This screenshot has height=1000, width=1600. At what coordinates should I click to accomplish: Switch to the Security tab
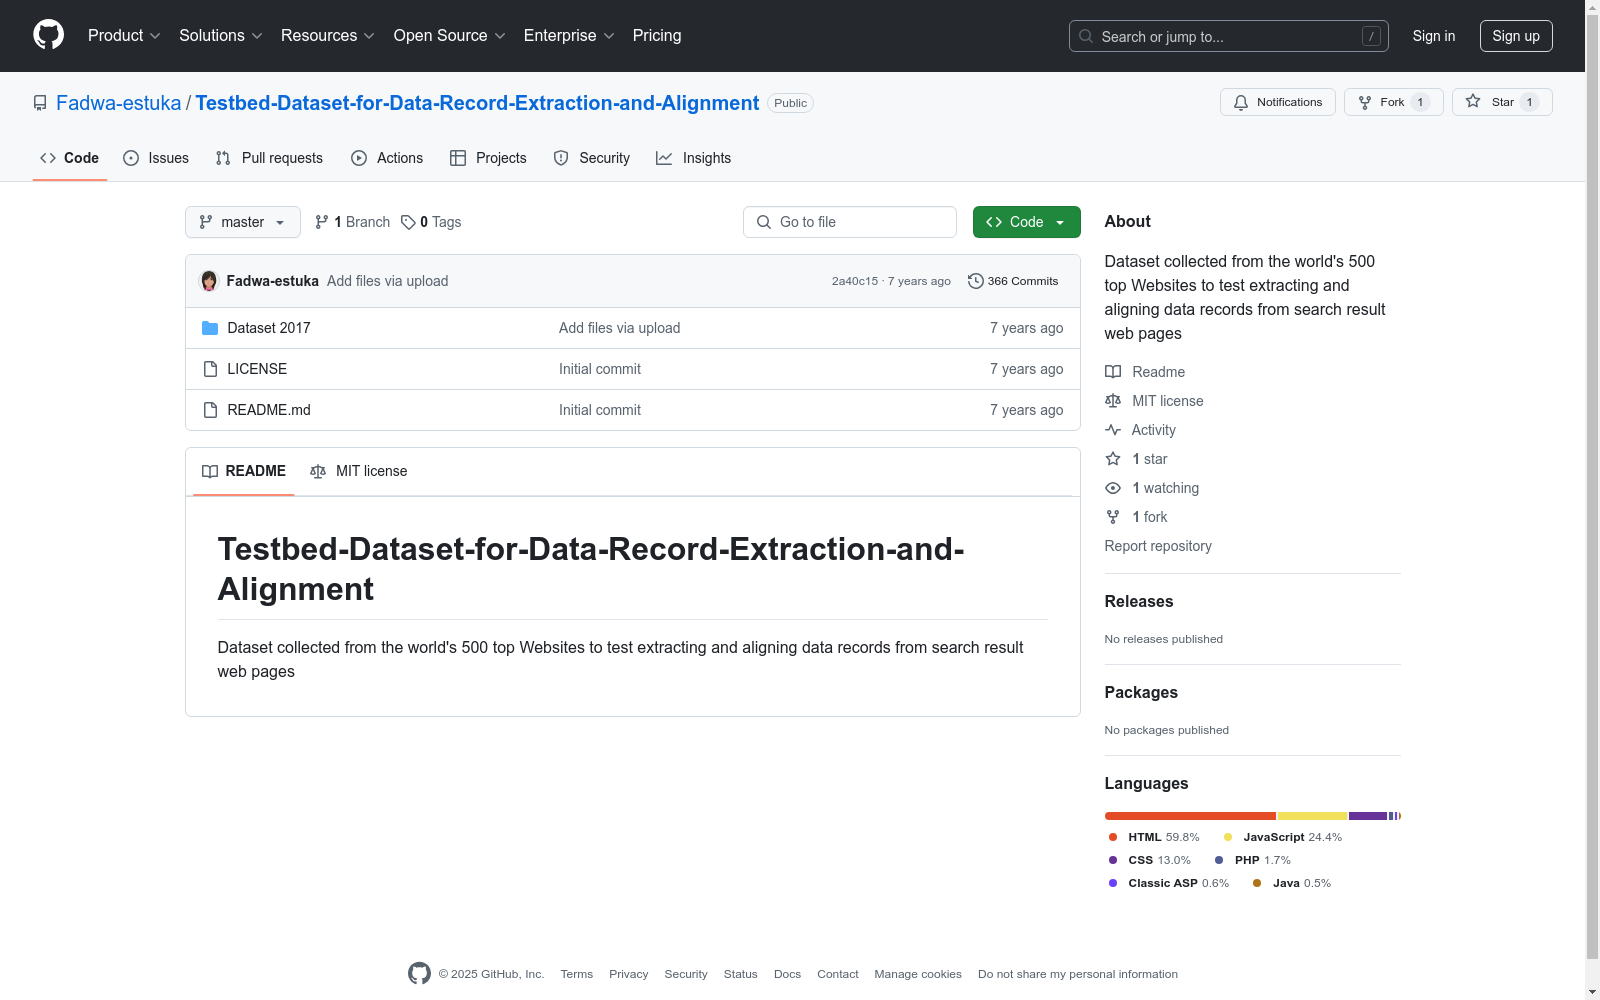(592, 158)
